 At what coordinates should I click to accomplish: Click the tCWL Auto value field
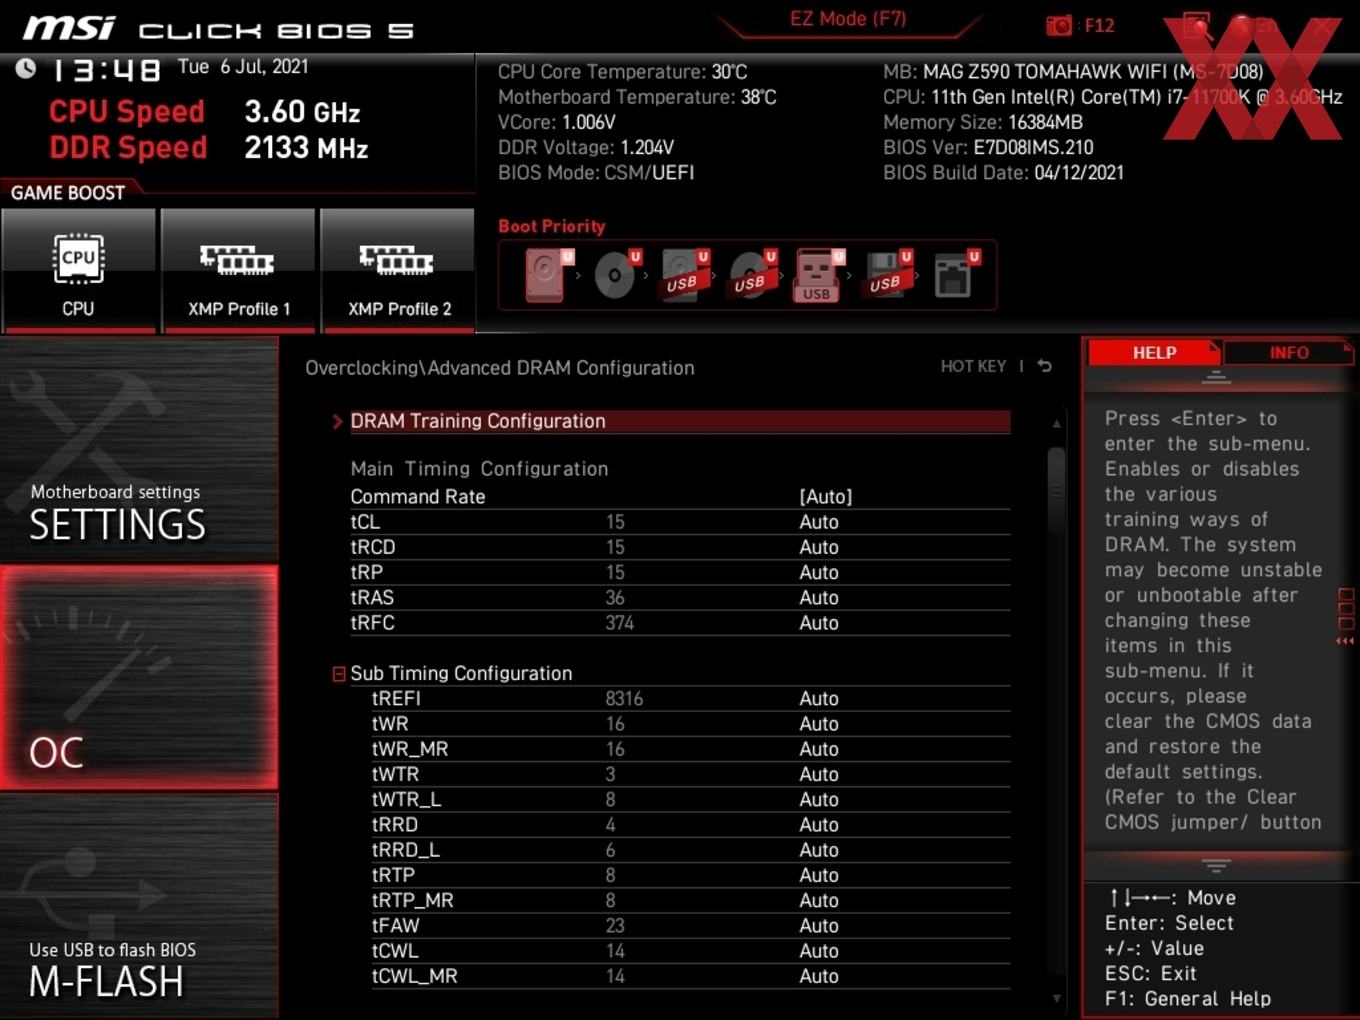819,951
